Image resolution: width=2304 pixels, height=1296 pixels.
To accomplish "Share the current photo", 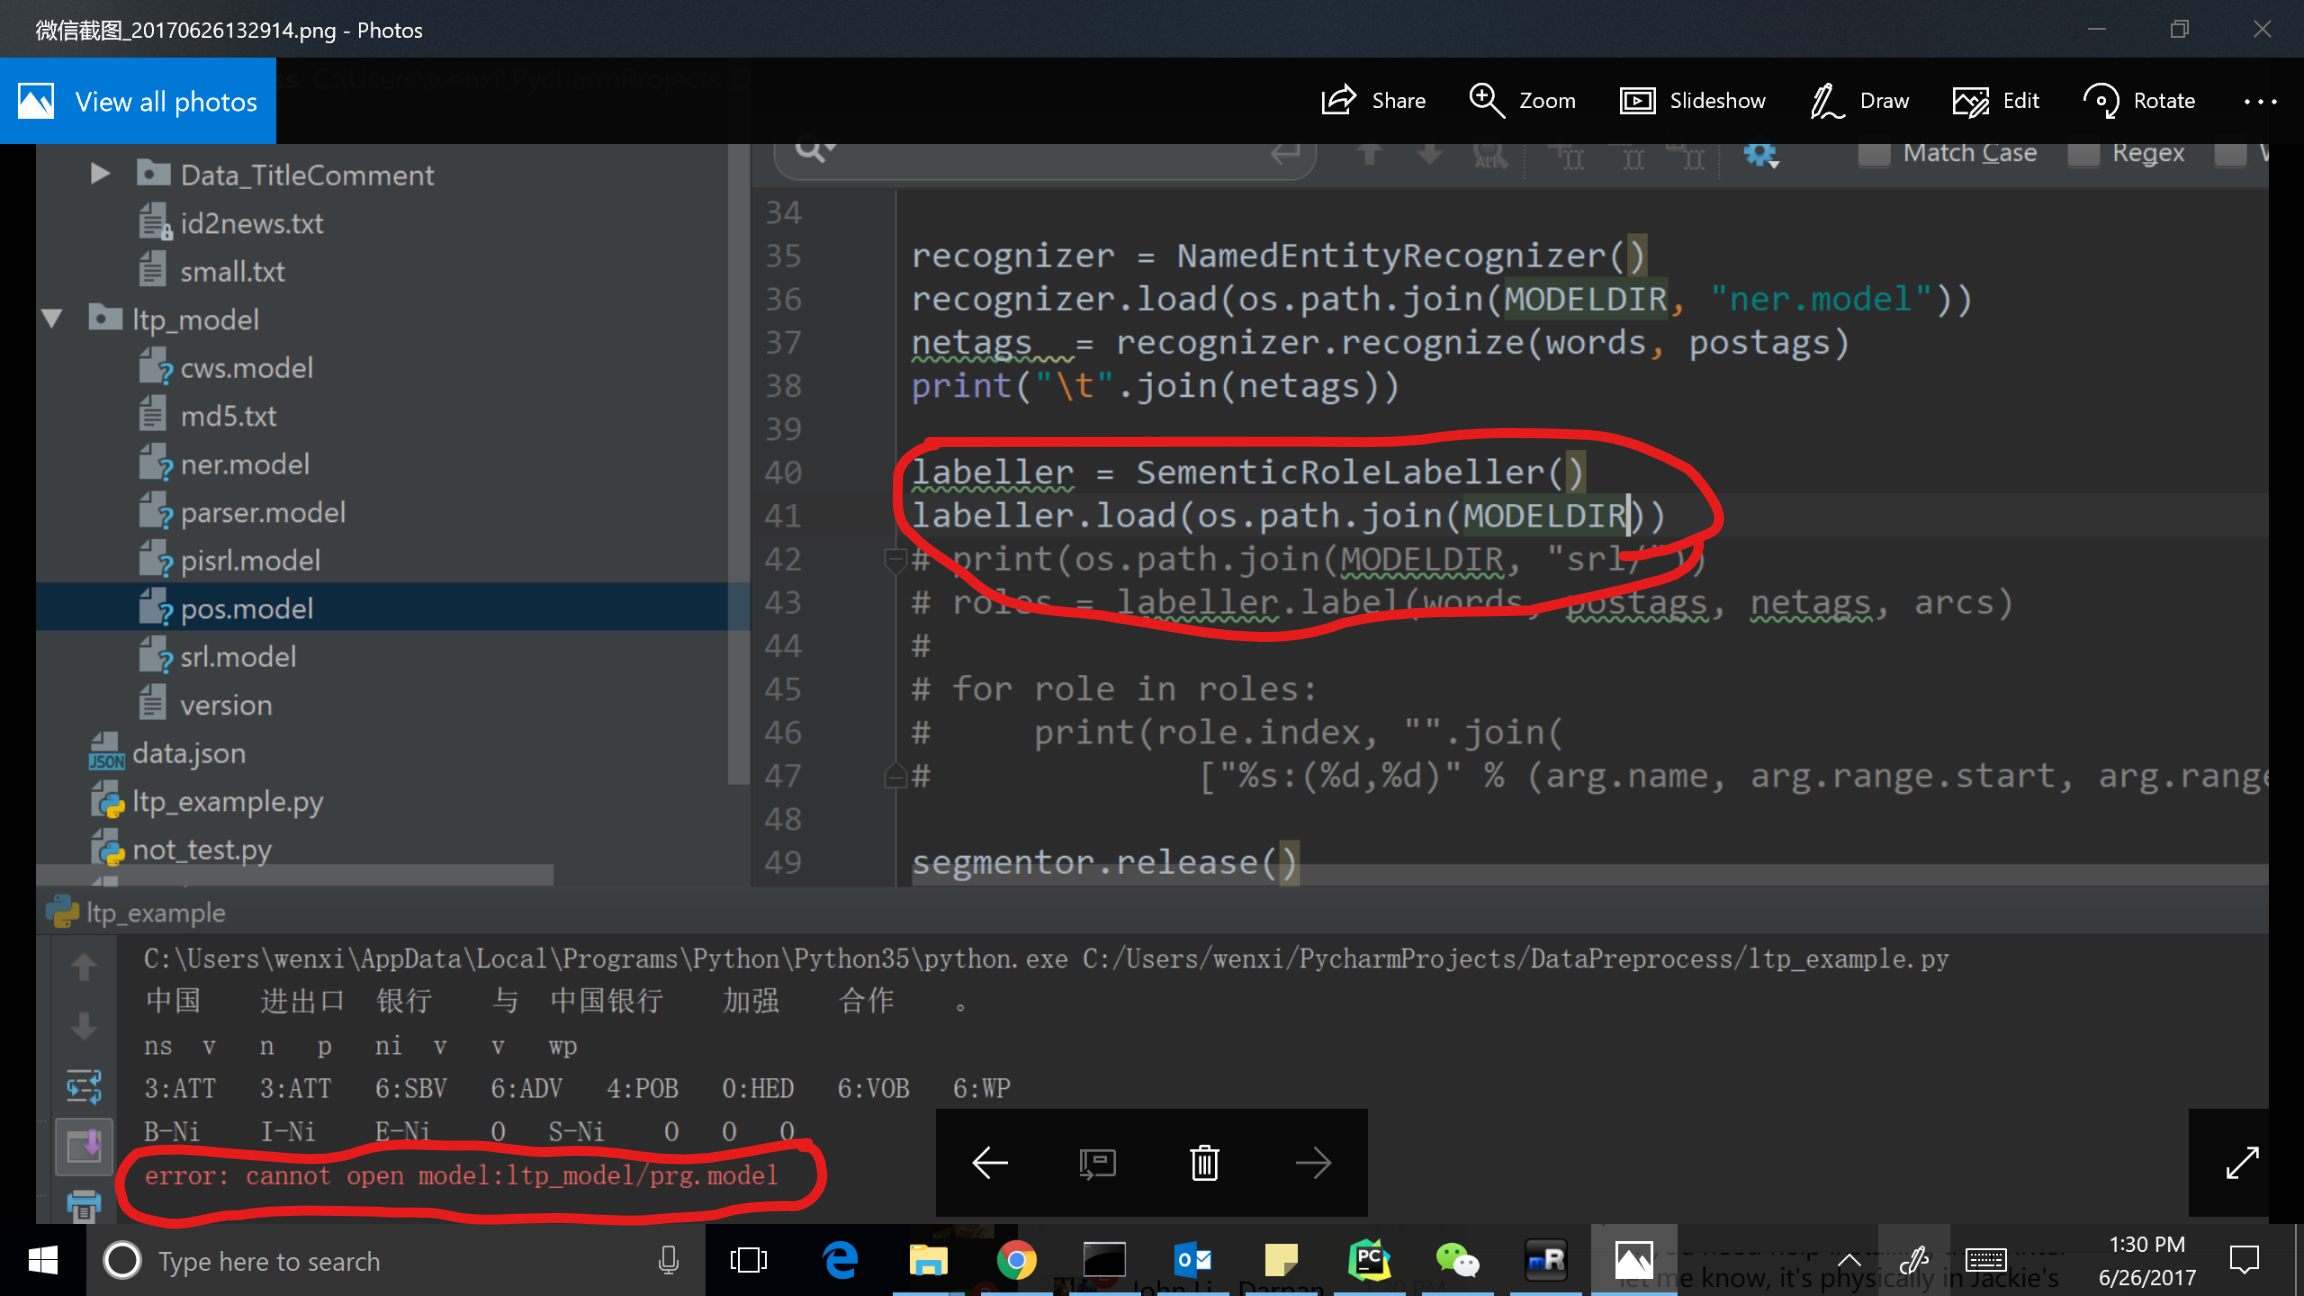I will click(x=1373, y=100).
